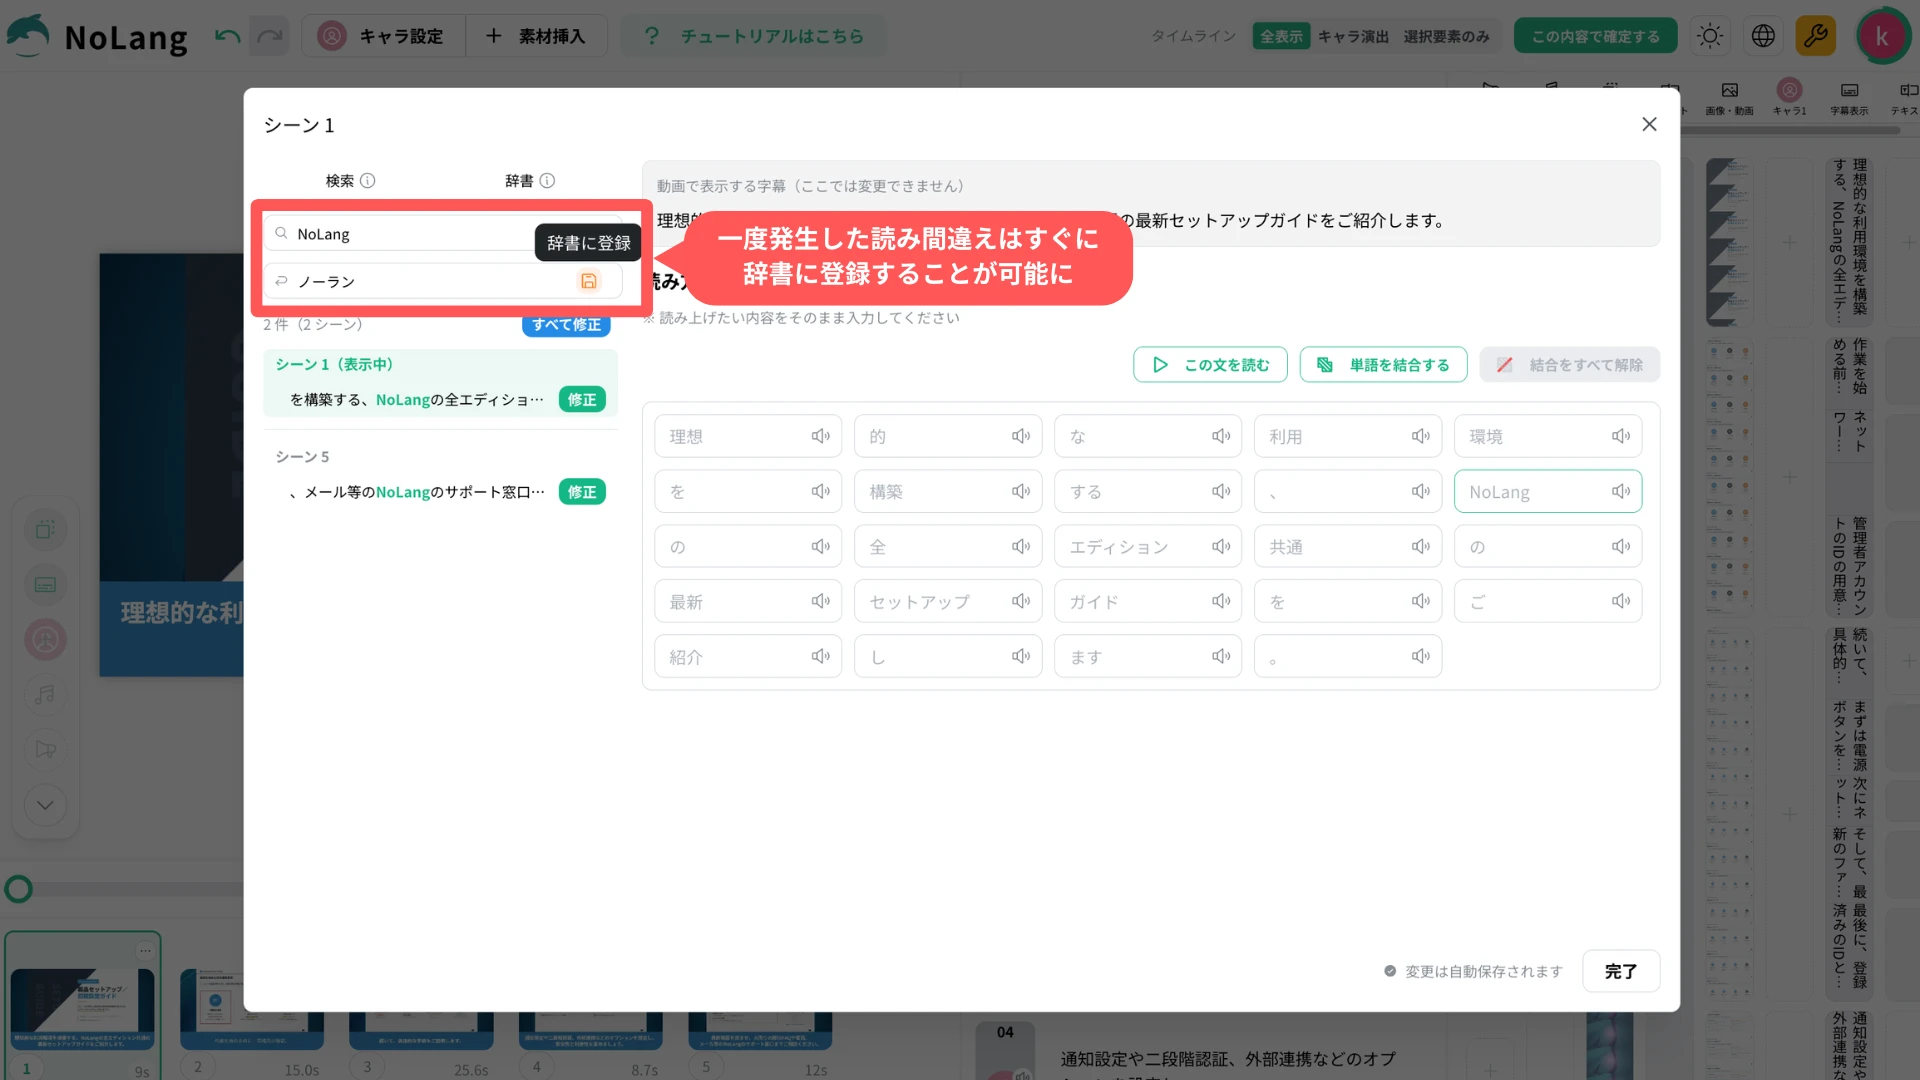Click the character avatar sidebar icon
This screenshot has width=1920, height=1080.
pyautogui.click(x=45, y=639)
